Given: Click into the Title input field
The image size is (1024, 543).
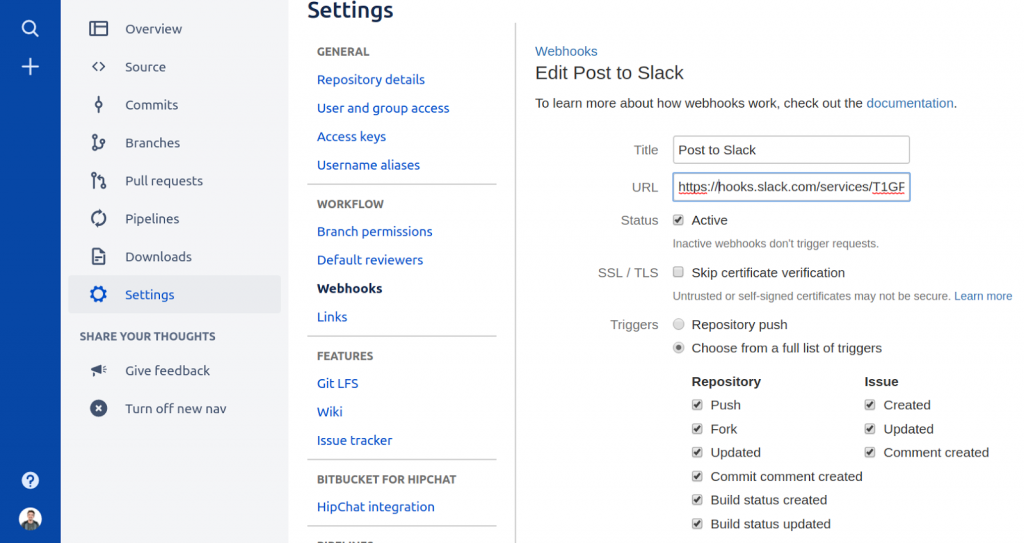Looking at the screenshot, I should tap(791, 150).
